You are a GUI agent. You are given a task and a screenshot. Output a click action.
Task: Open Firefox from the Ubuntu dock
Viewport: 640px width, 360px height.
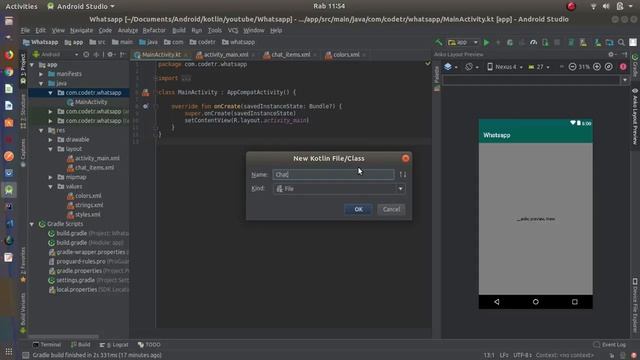(x=9, y=55)
